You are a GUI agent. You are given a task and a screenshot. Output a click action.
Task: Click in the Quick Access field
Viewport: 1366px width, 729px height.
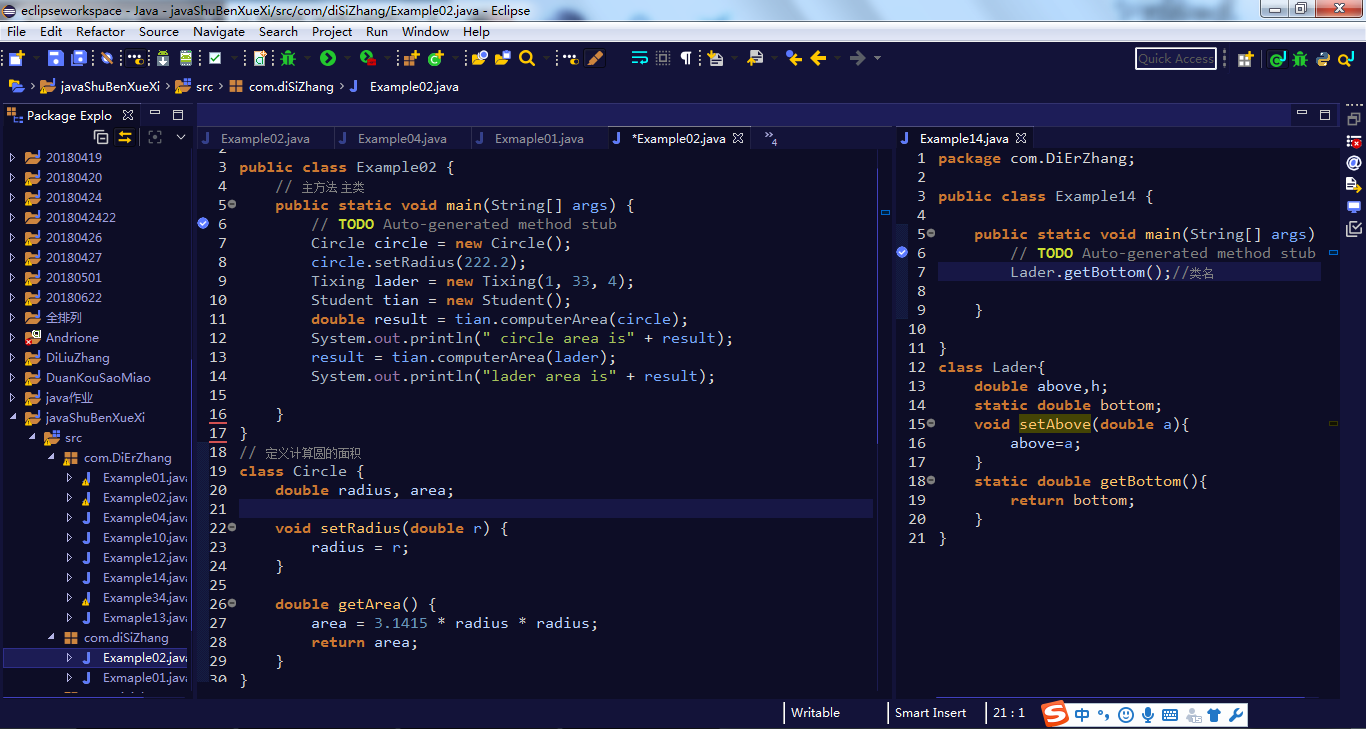point(1176,59)
